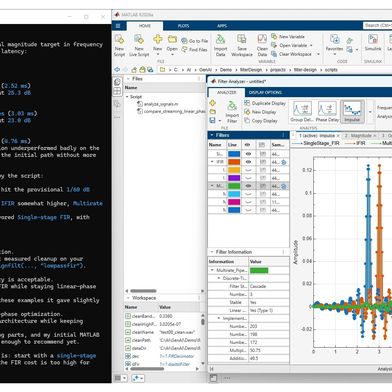The width and height of the screenshot is (392, 392).
Task: Open analysis gallery dropdown arrow
Action: [x=370, y=112]
